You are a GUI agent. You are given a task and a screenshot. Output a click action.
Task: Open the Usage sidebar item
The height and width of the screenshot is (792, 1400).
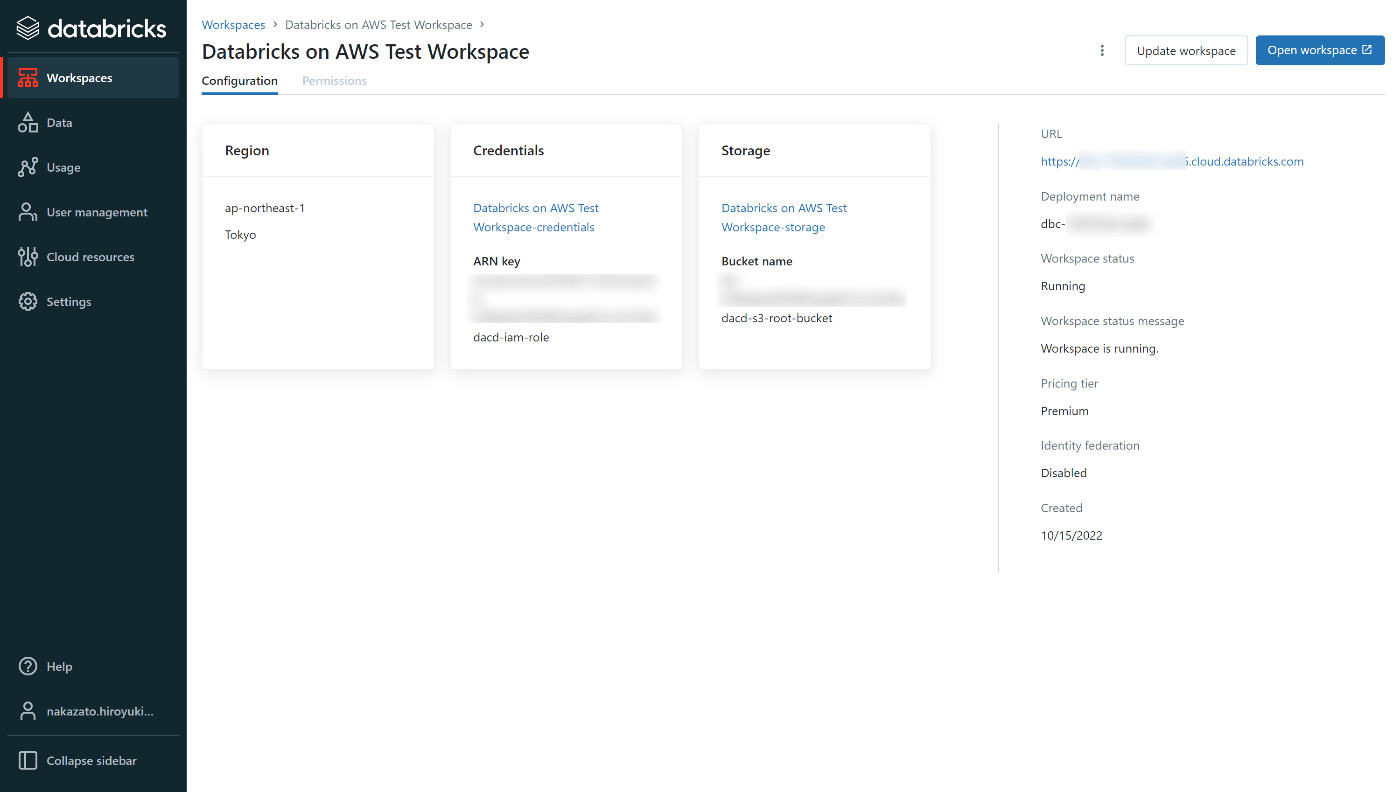(92, 168)
